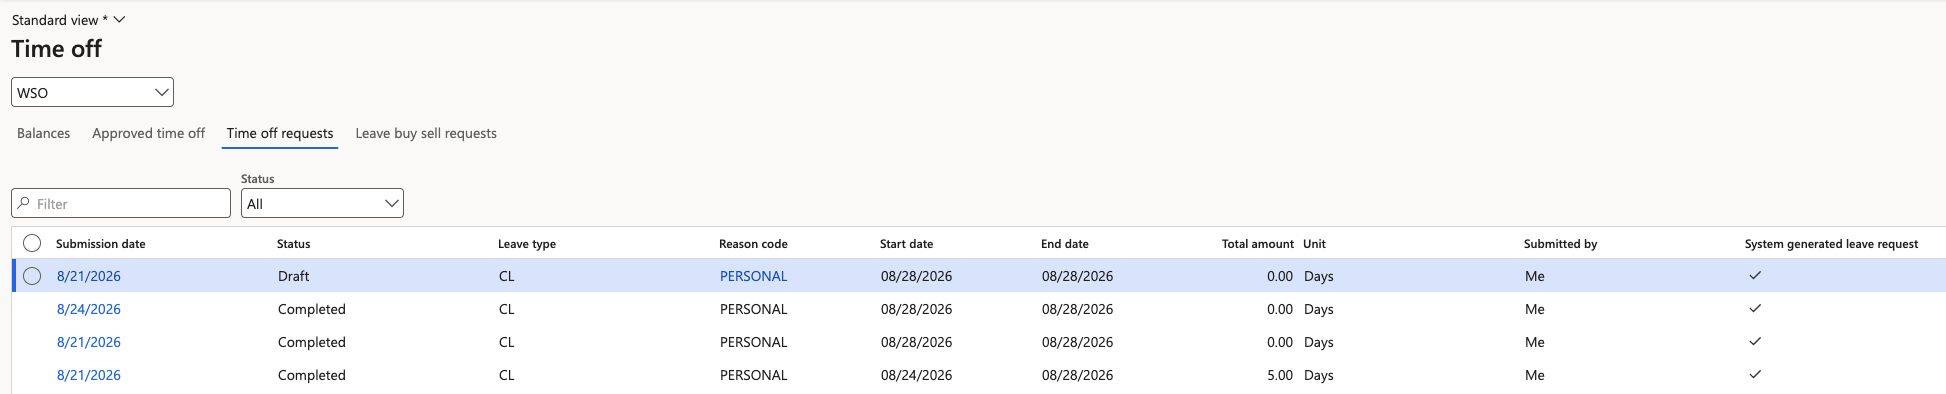
Task: Click the CL leave type in Draft row
Action: pos(507,276)
